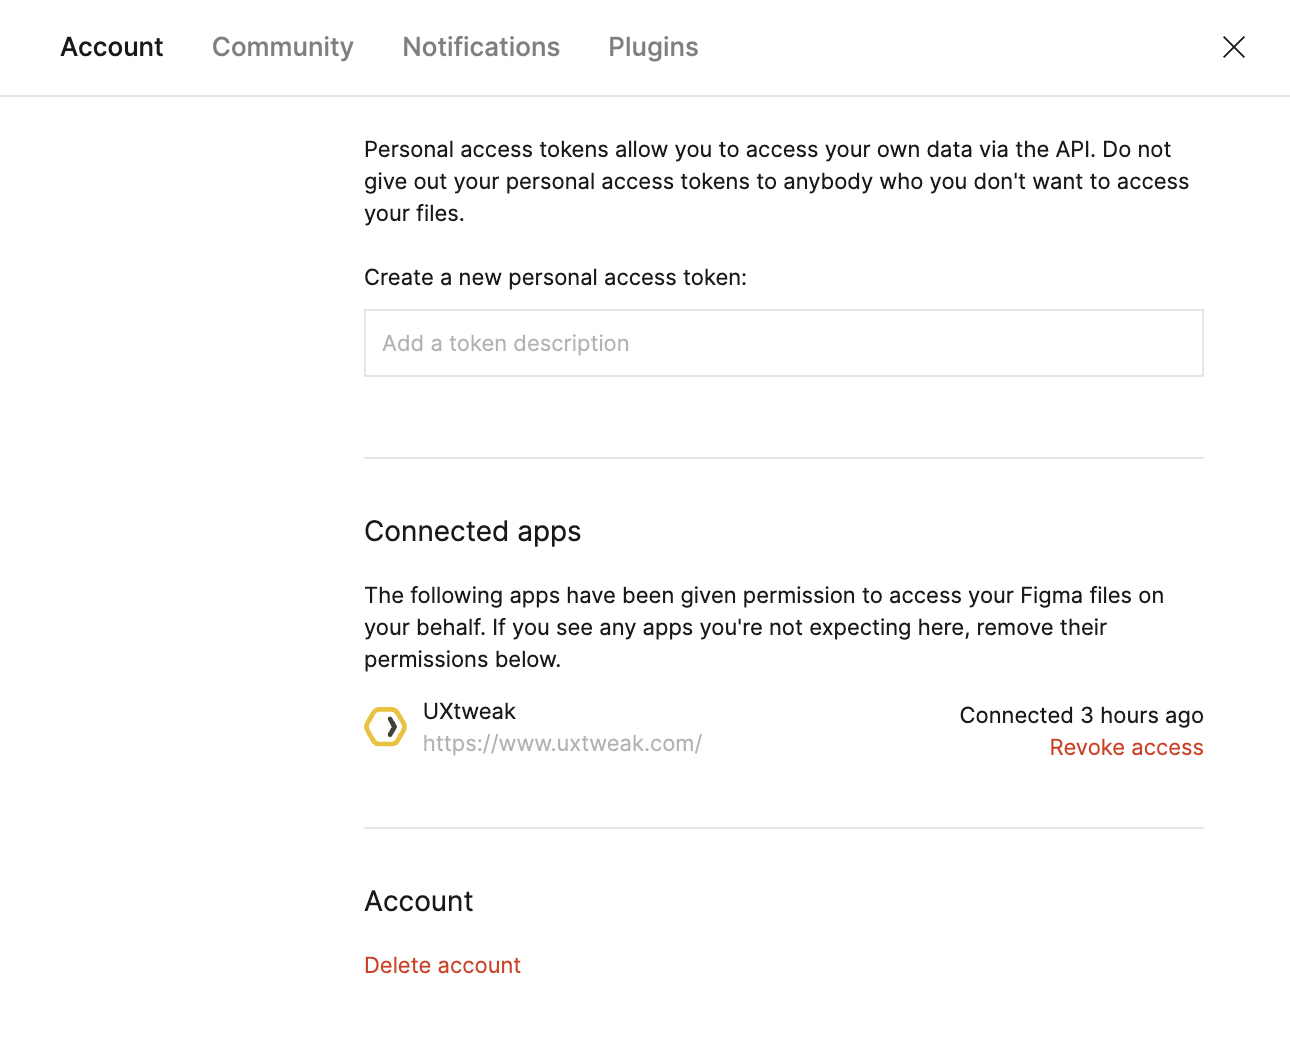Focus the token description input field

783,343
